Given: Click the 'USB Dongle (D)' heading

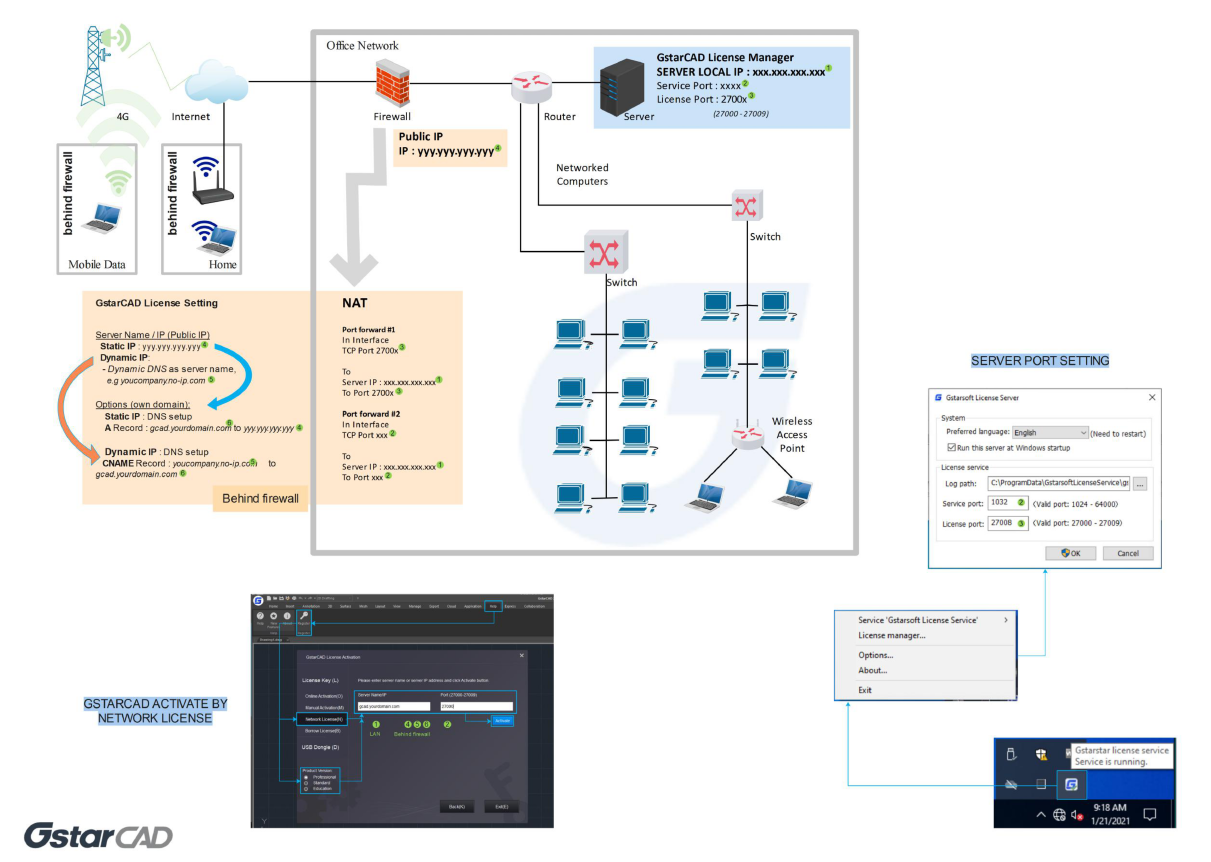Looking at the screenshot, I should [x=320, y=747].
